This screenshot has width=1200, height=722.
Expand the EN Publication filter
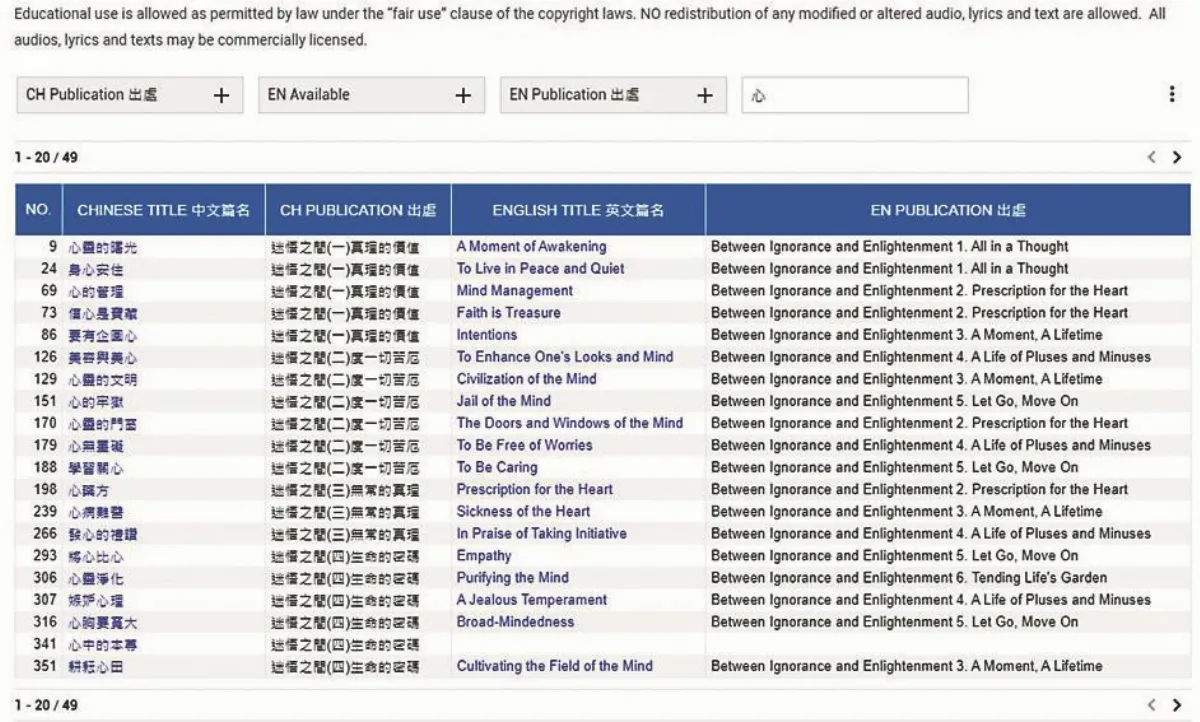coord(613,95)
